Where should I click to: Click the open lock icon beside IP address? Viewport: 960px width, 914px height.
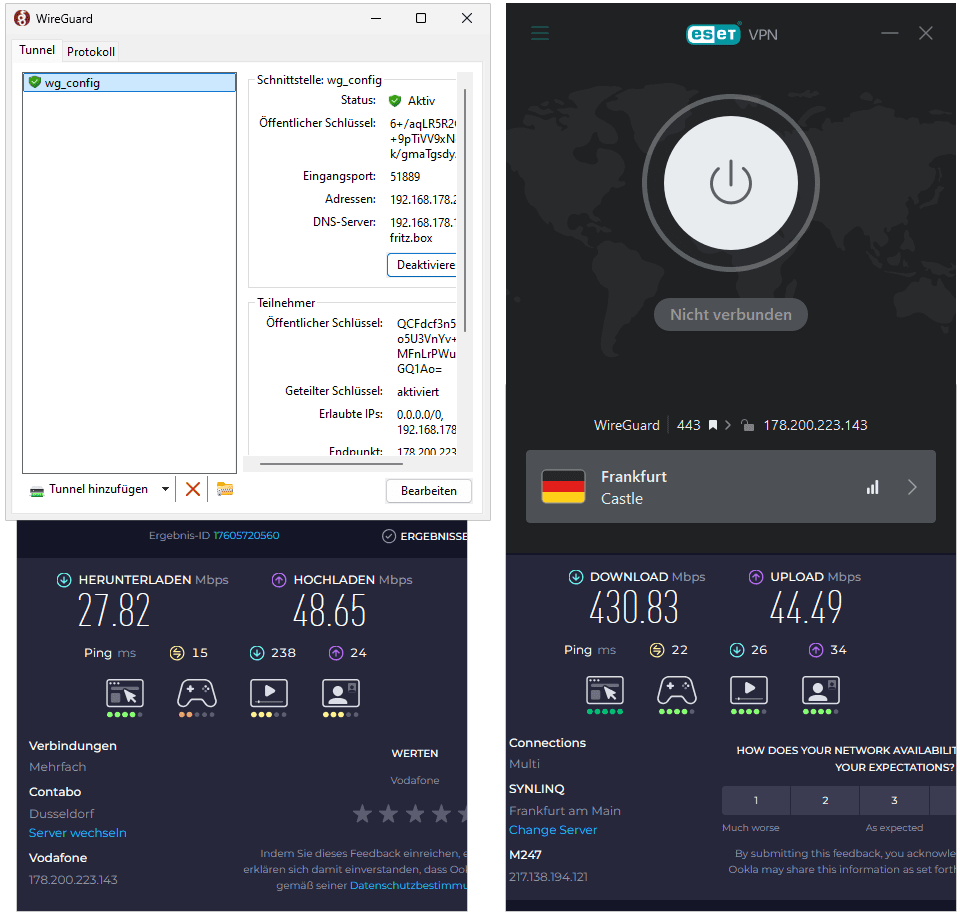[x=747, y=425]
